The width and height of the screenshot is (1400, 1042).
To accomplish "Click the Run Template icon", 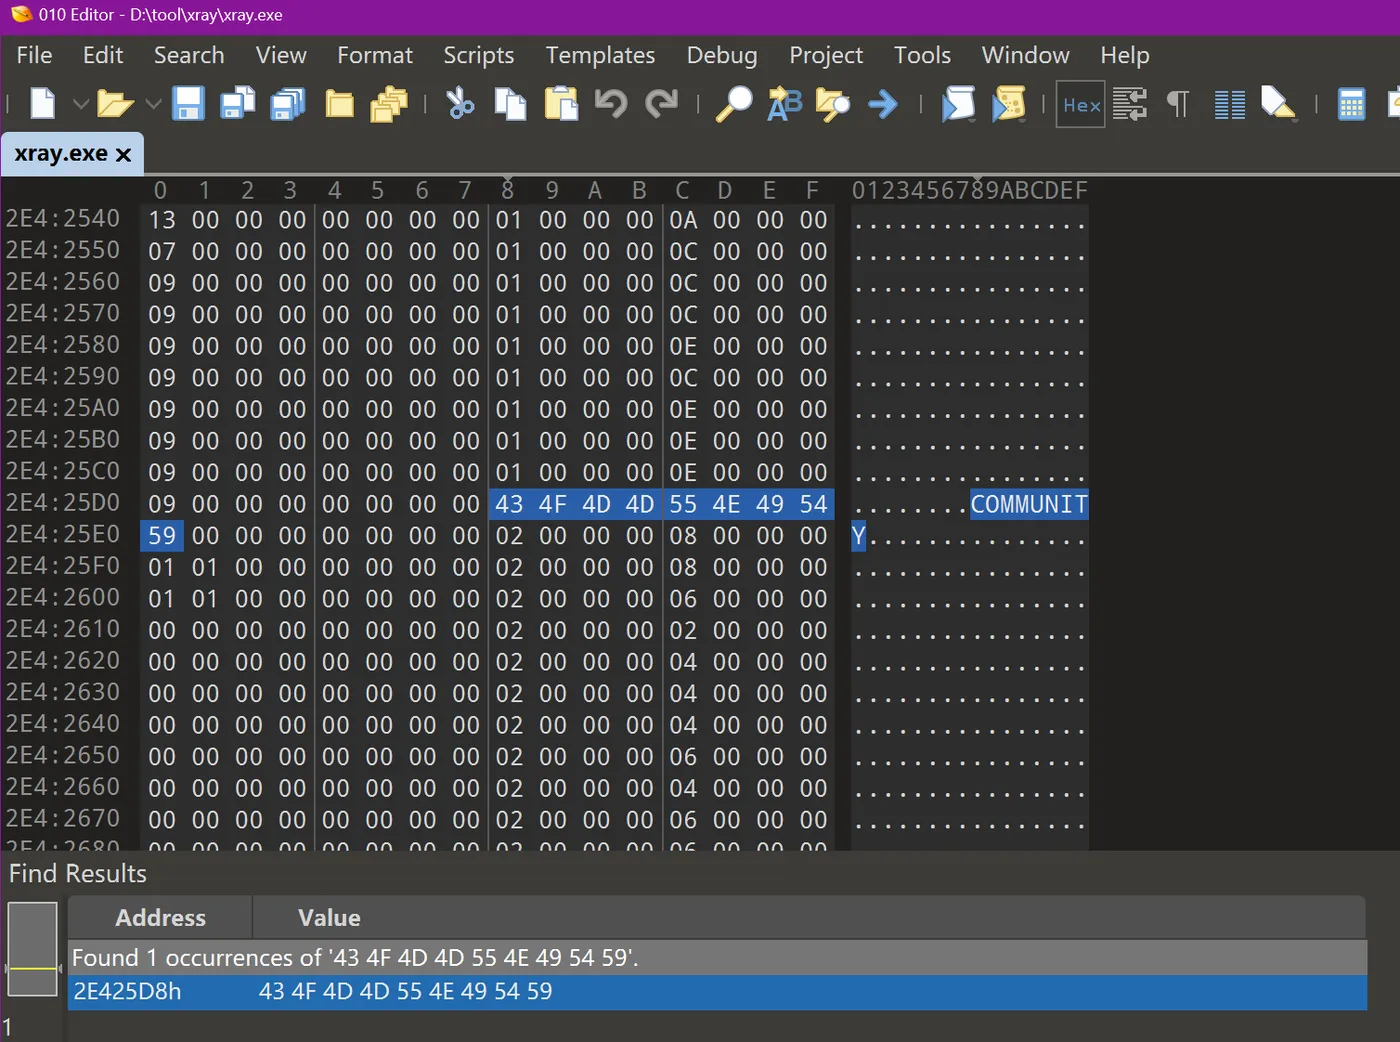I will [x=1009, y=104].
